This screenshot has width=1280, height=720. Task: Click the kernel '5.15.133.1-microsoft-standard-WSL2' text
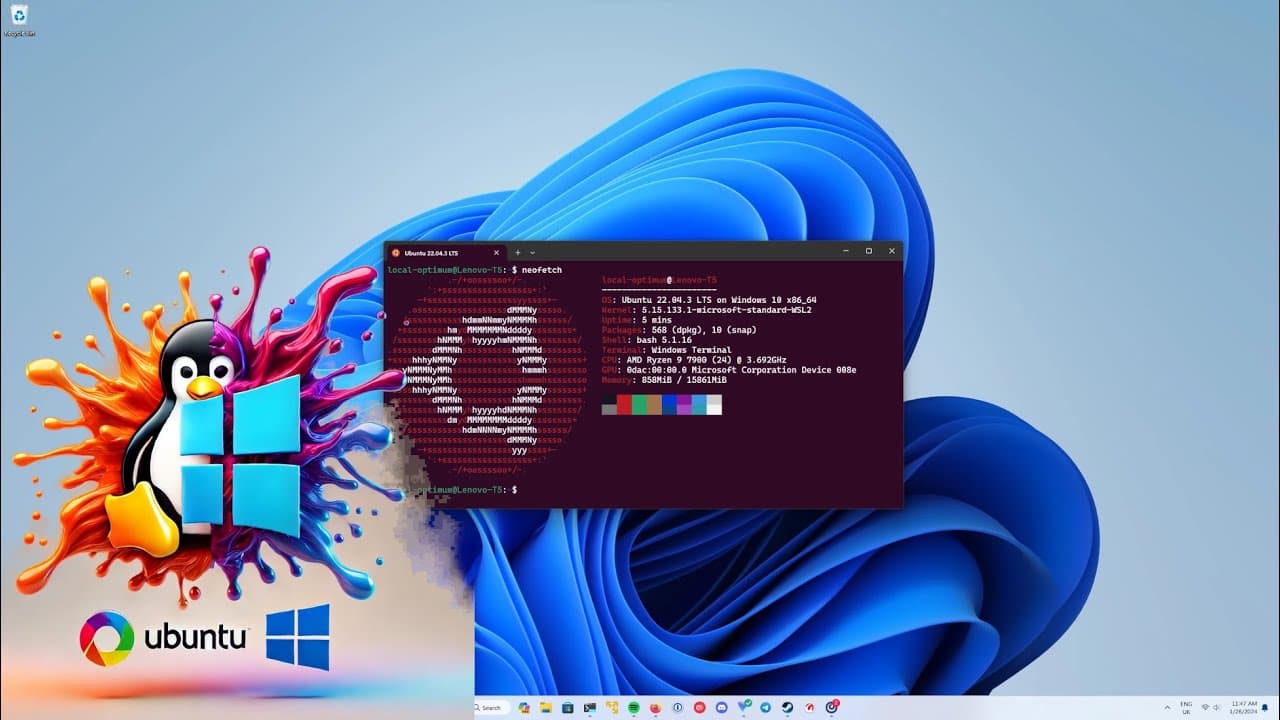726,310
